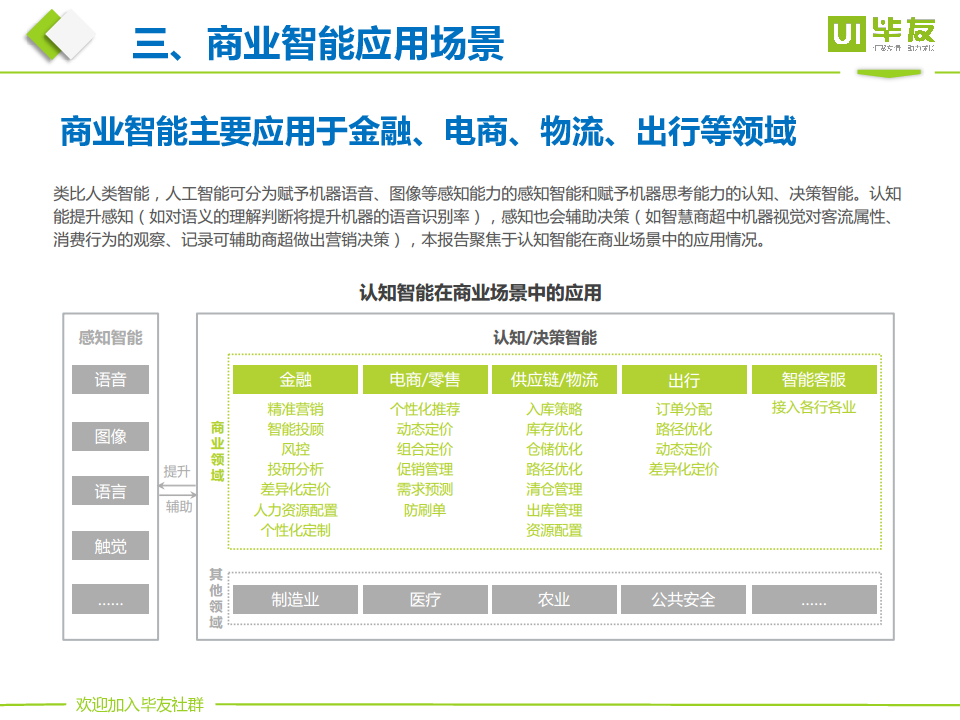This screenshot has width=960, height=720.
Task: Click the green diamond logo icon
Action: [x=58, y=37]
